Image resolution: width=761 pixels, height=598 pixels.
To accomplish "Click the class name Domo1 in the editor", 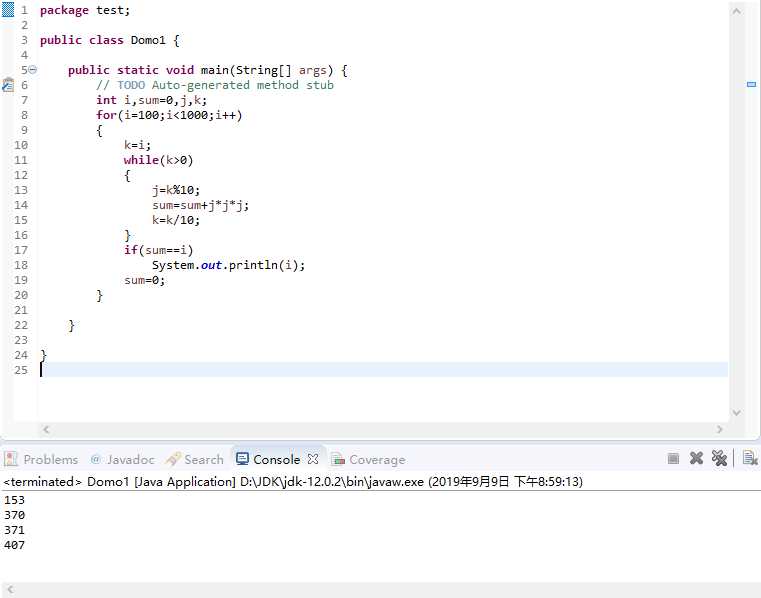I will pos(148,40).
